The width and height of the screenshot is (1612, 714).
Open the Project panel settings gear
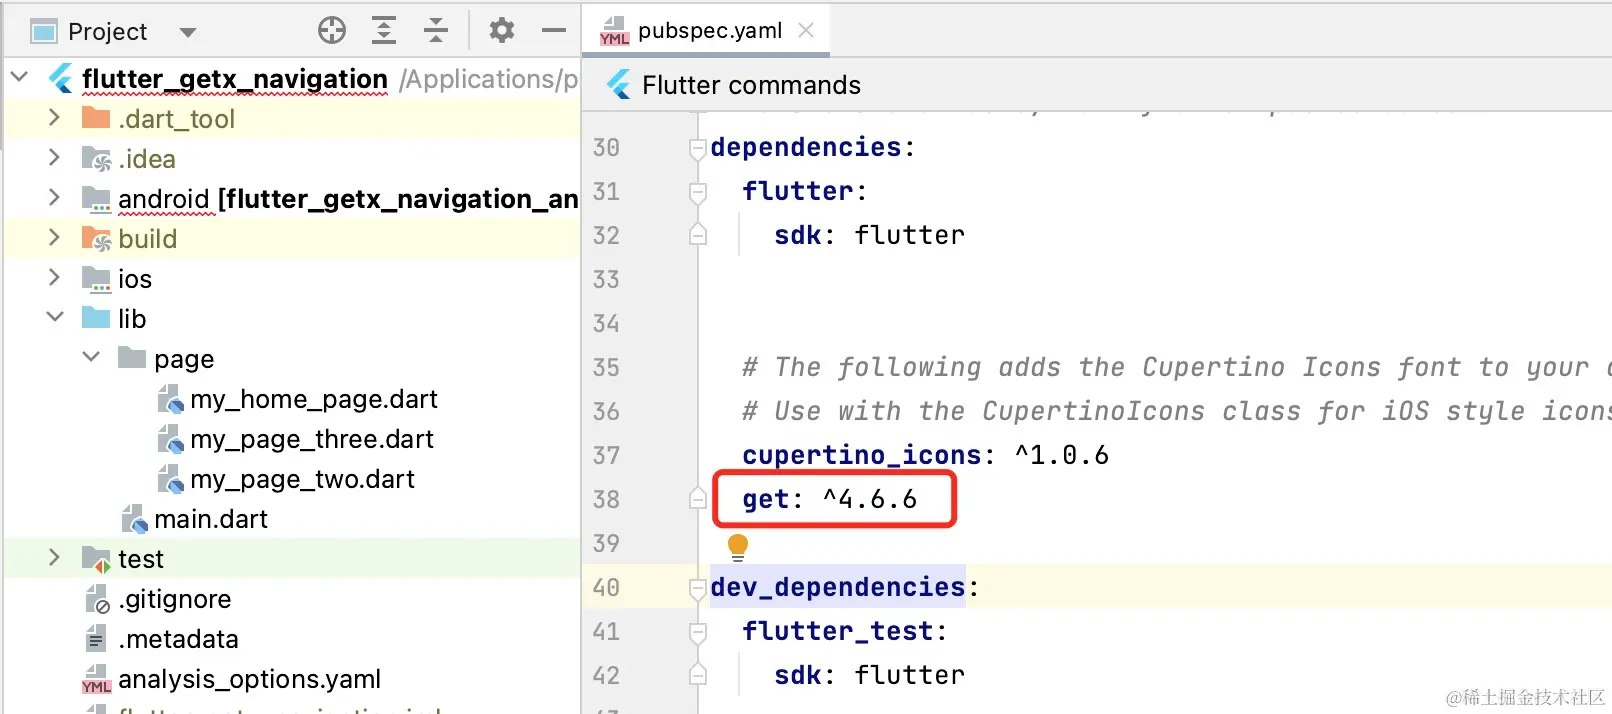pyautogui.click(x=502, y=31)
